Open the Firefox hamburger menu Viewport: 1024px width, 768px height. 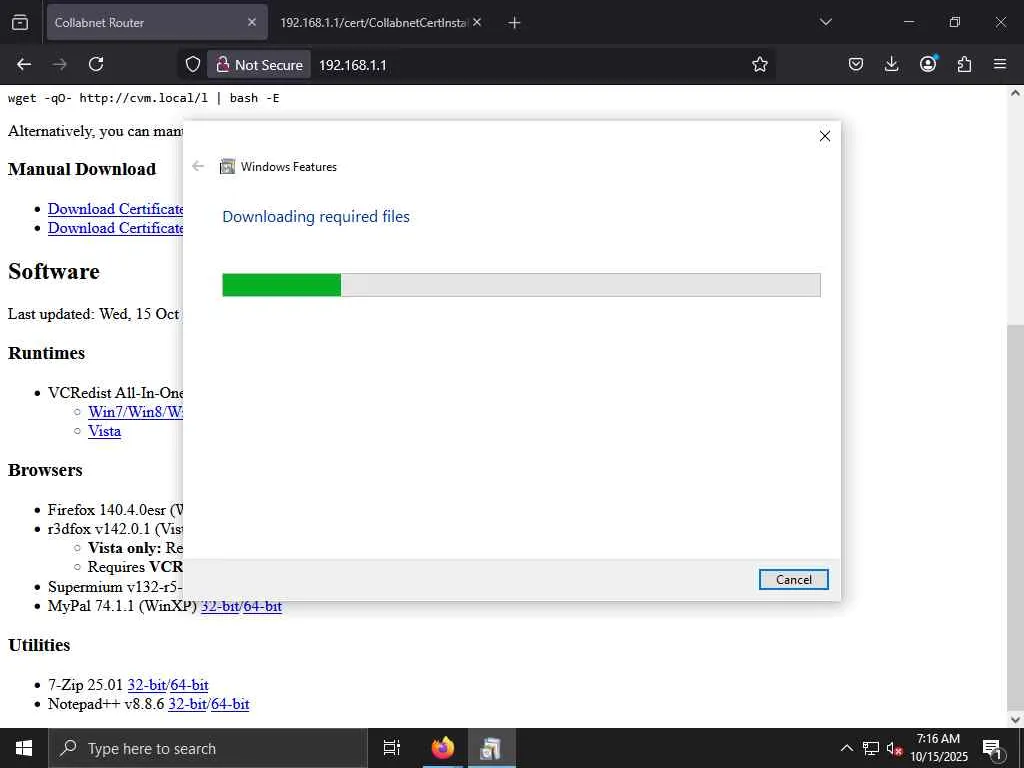point(1000,64)
